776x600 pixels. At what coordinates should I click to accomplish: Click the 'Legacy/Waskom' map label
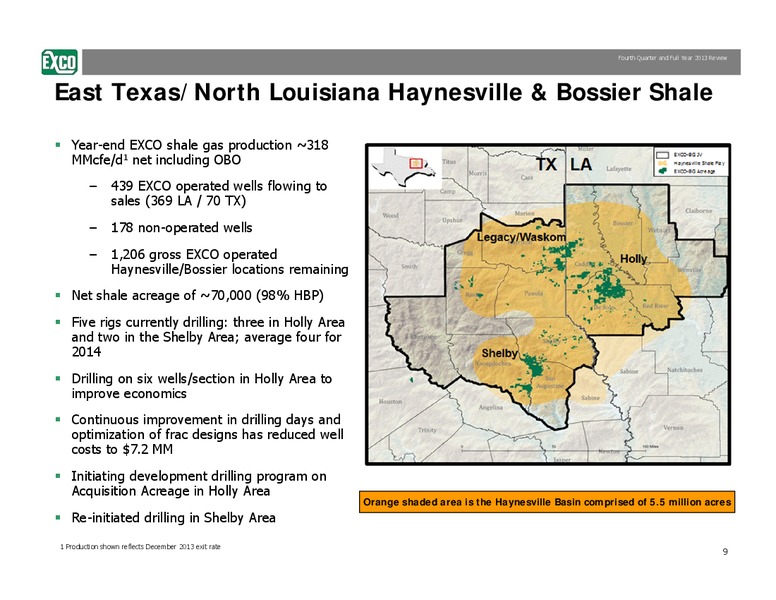(x=521, y=237)
